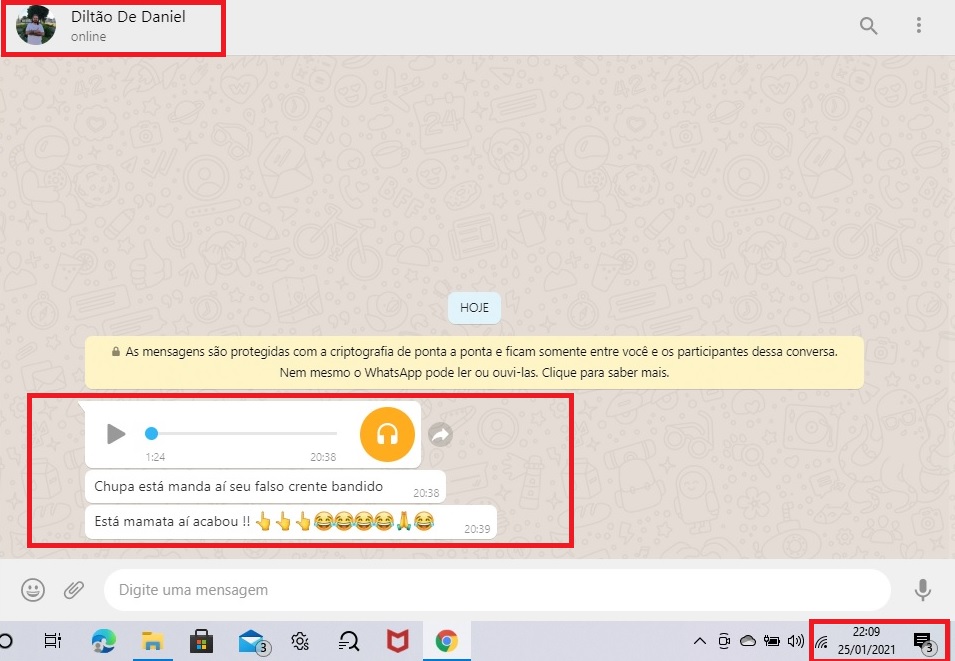This screenshot has height=661, width=955.
Task: Open the volume speaker tray icon
Action: point(795,641)
